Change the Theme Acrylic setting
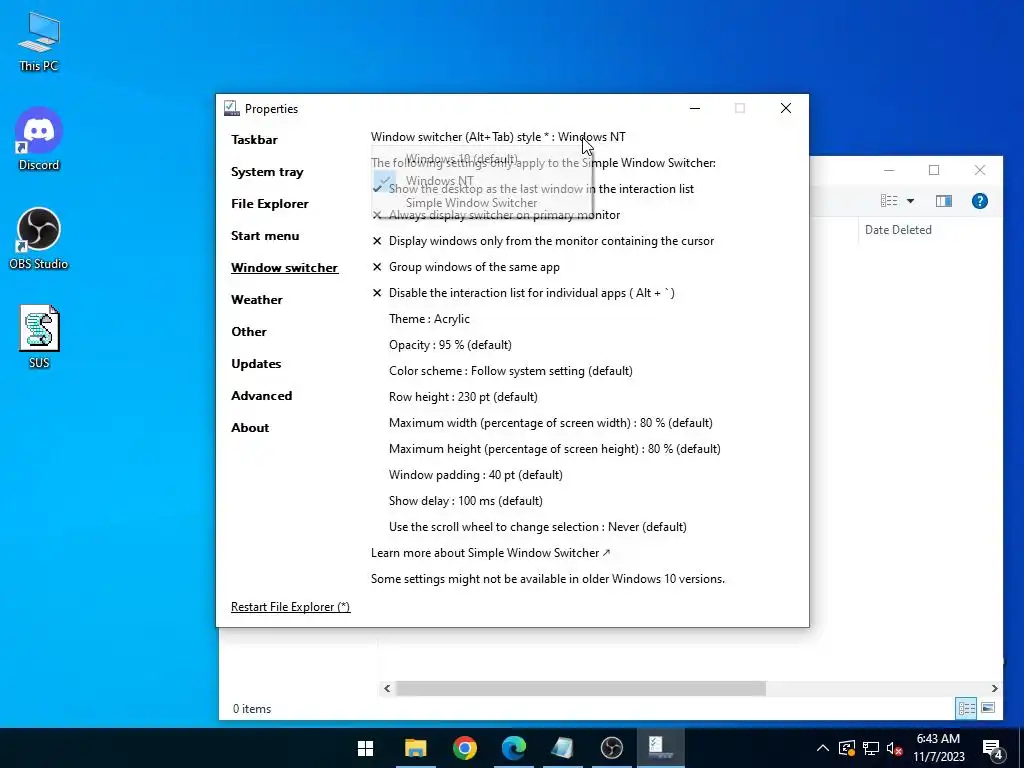The height and width of the screenshot is (768, 1024). coord(429,319)
